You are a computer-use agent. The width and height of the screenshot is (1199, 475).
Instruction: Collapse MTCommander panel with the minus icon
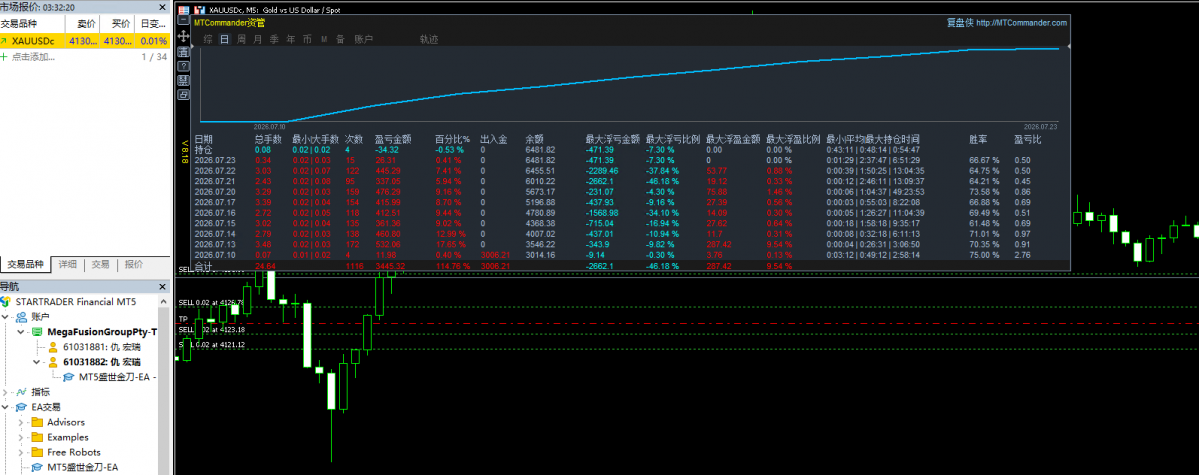click(x=184, y=20)
